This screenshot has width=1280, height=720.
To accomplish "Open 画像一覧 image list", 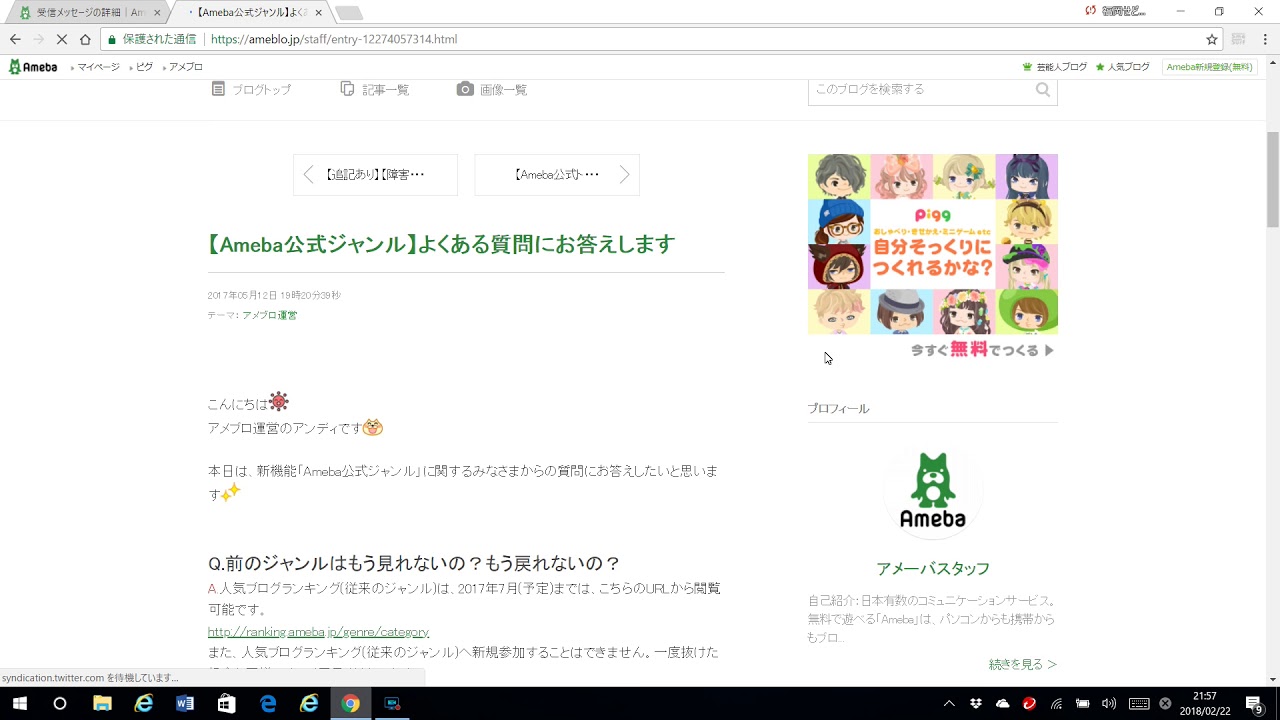I will point(492,89).
